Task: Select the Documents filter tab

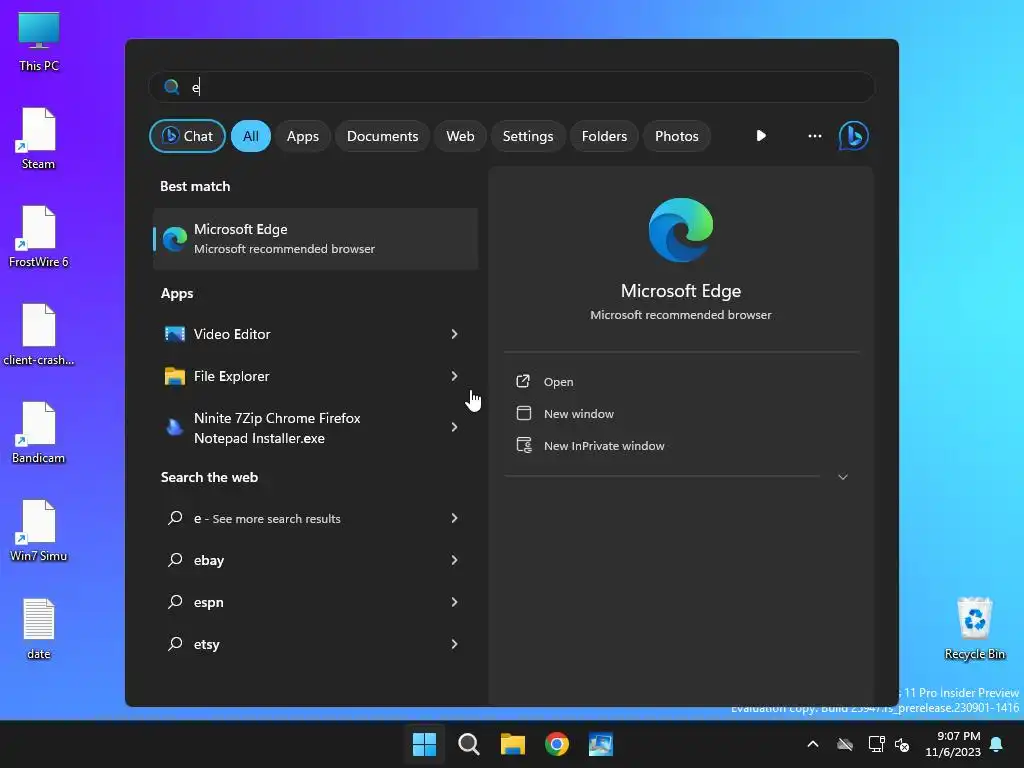Action: tap(382, 136)
